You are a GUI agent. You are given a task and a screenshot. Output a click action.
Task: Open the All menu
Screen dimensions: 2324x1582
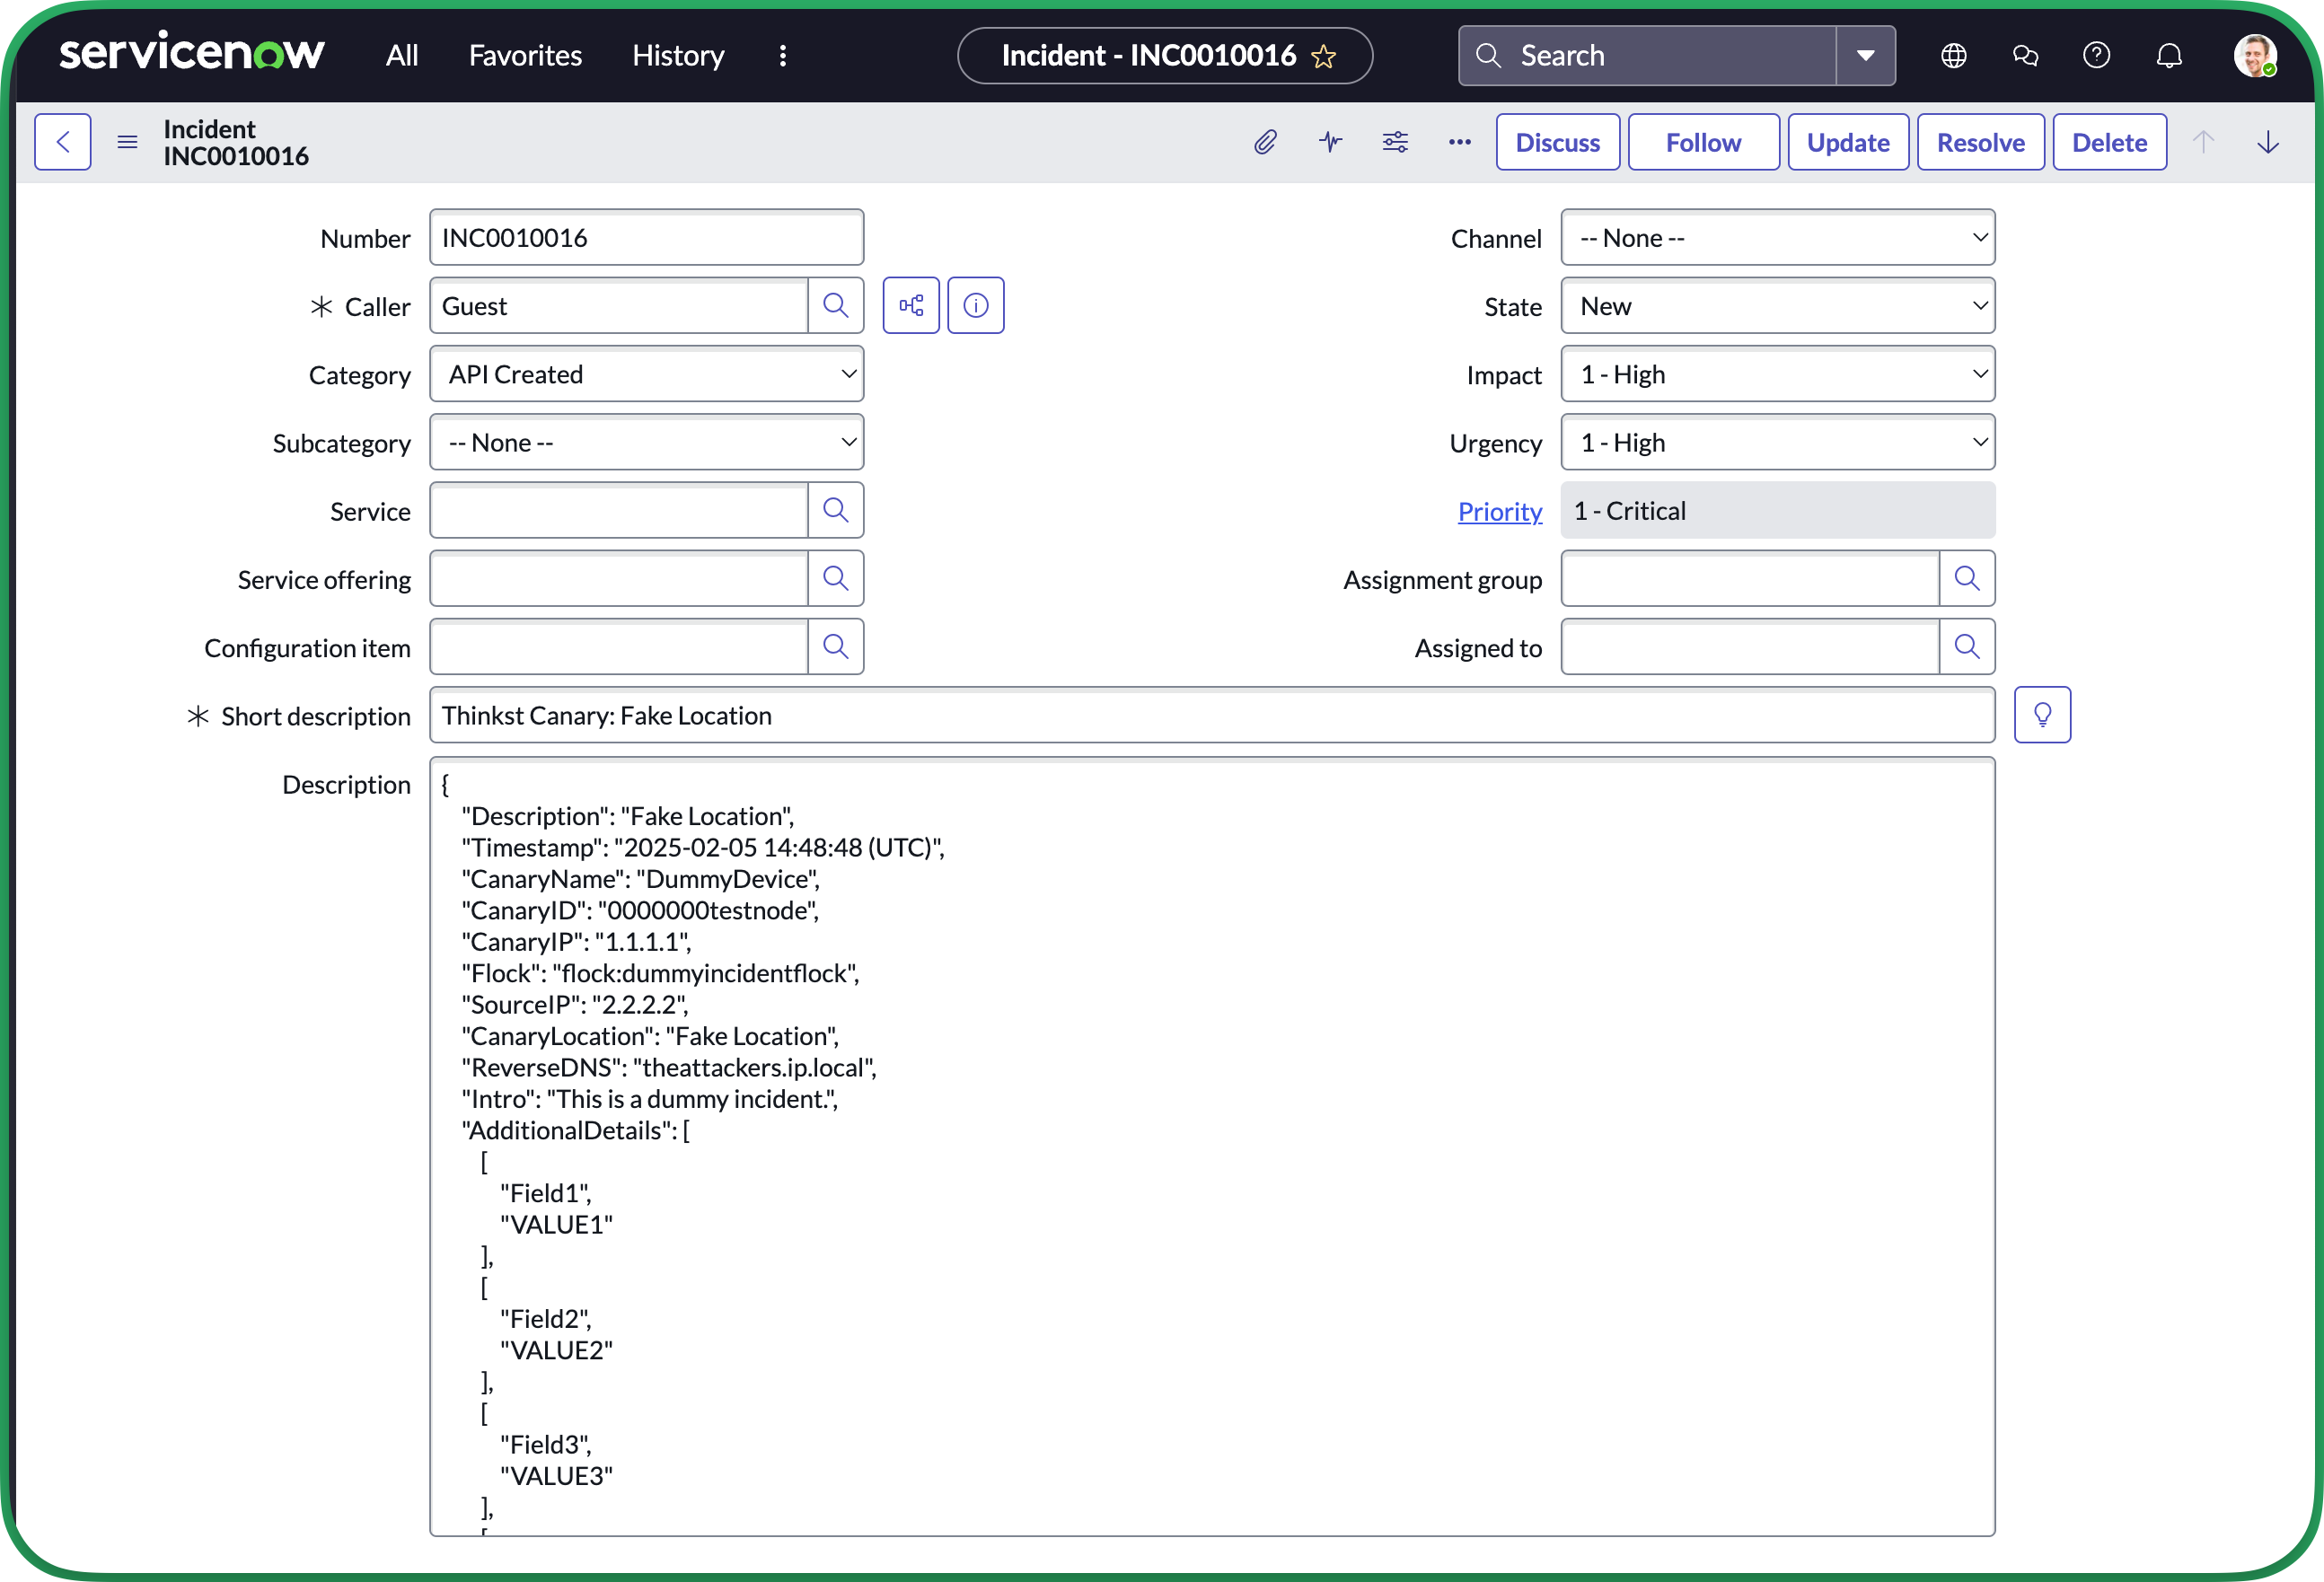tap(402, 55)
